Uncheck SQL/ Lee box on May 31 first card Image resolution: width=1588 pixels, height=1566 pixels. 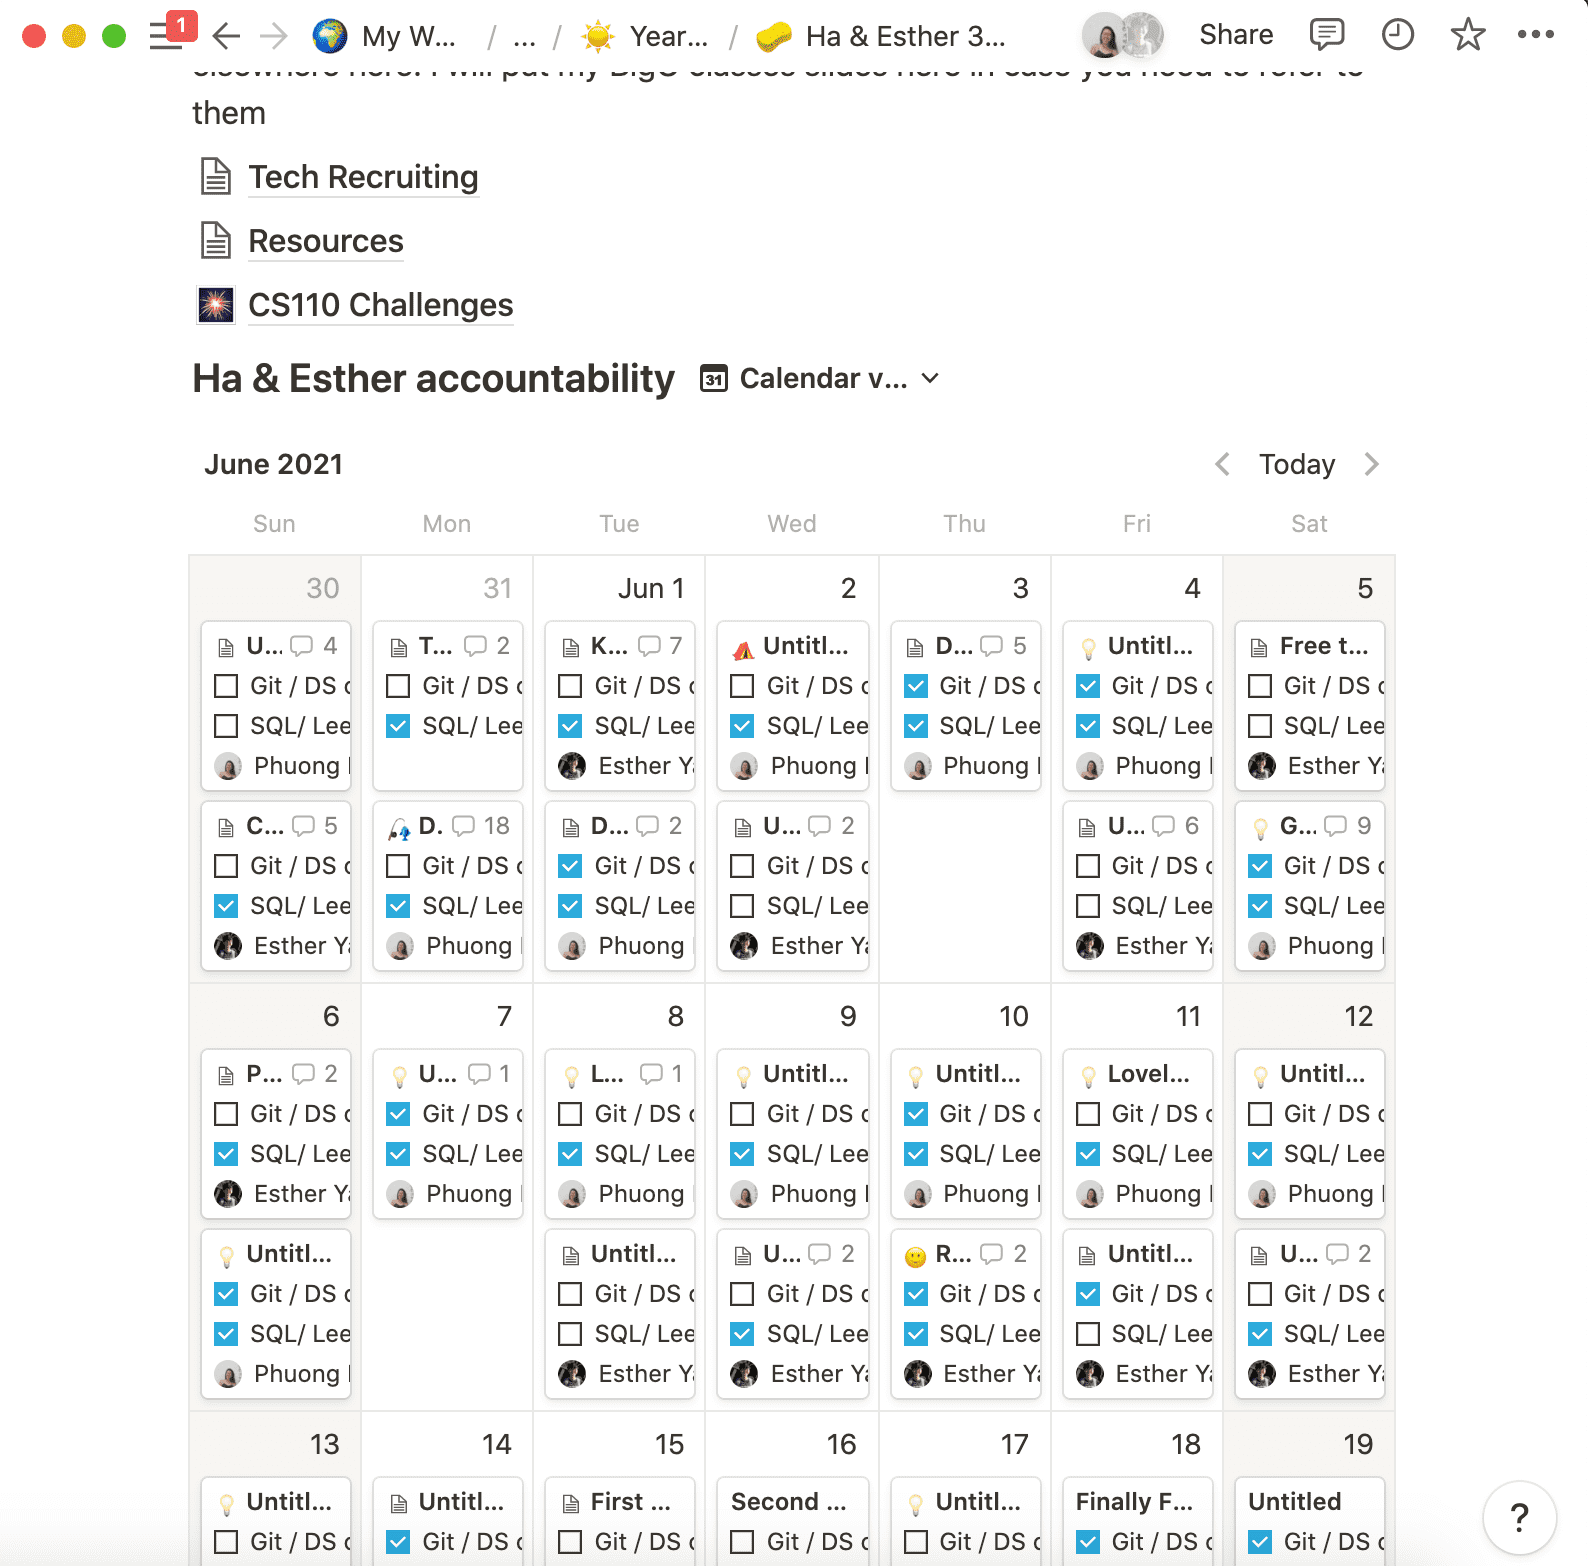[398, 726]
